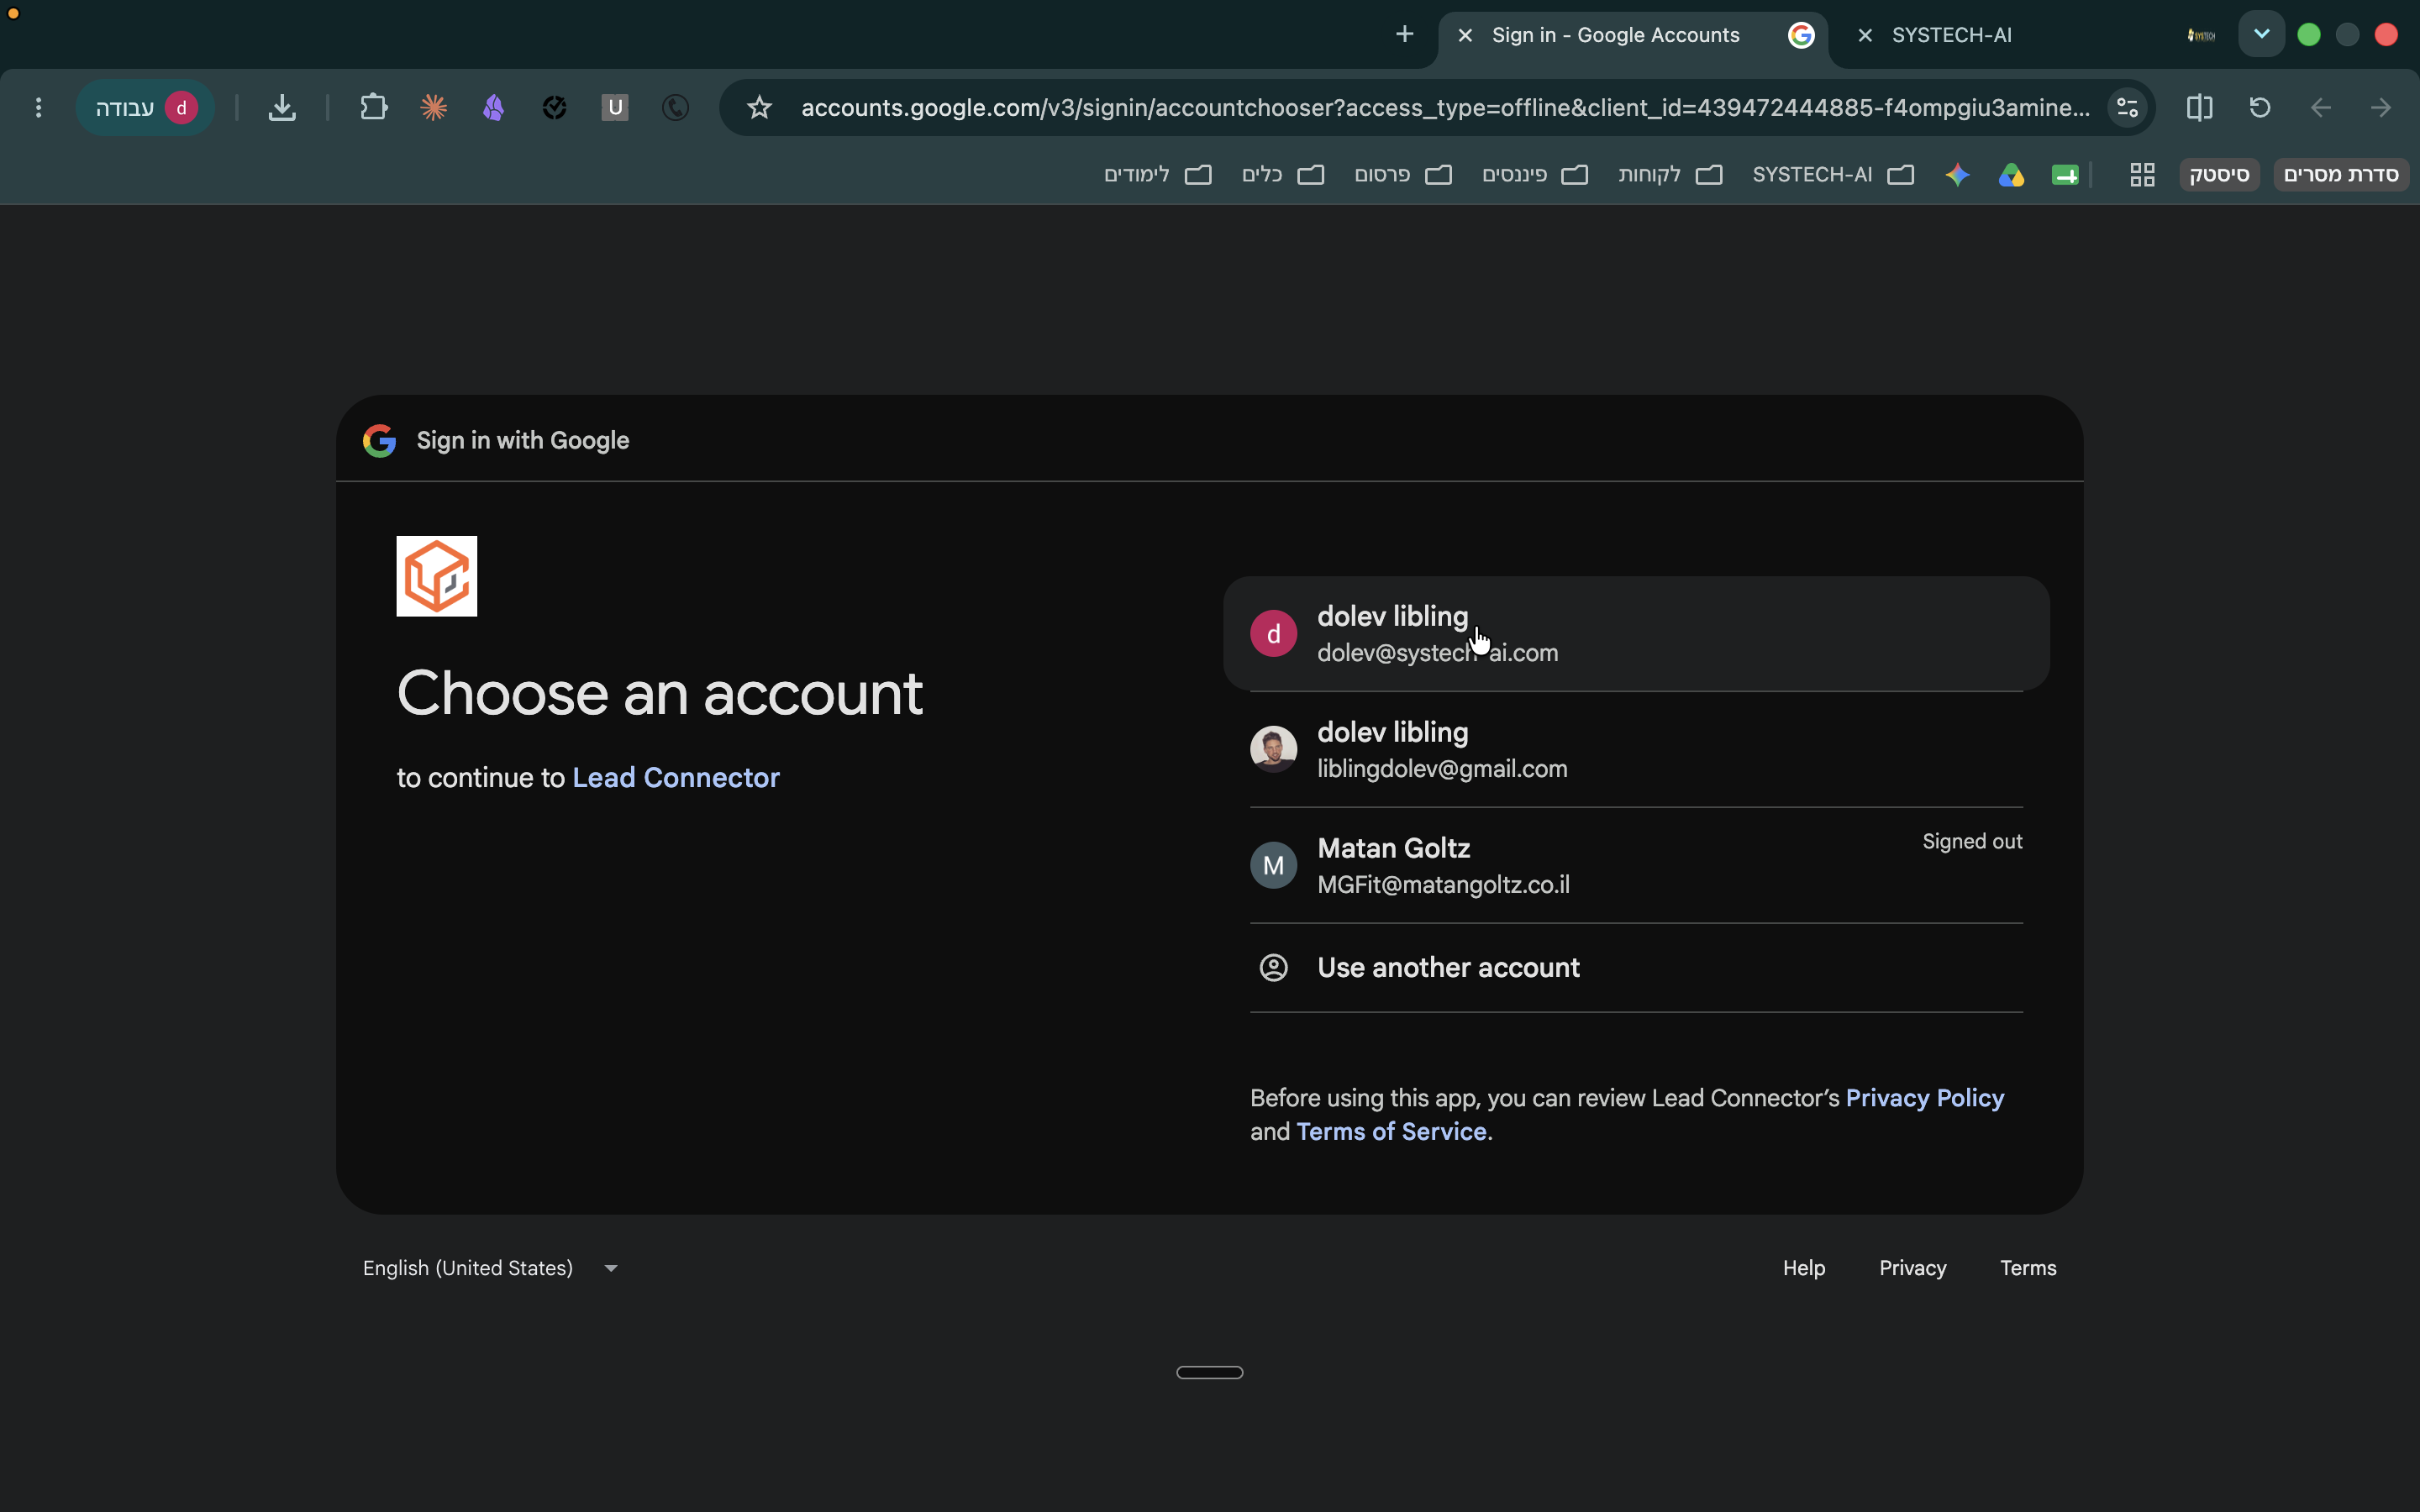Open the Google Drive bookmark

(2011, 175)
